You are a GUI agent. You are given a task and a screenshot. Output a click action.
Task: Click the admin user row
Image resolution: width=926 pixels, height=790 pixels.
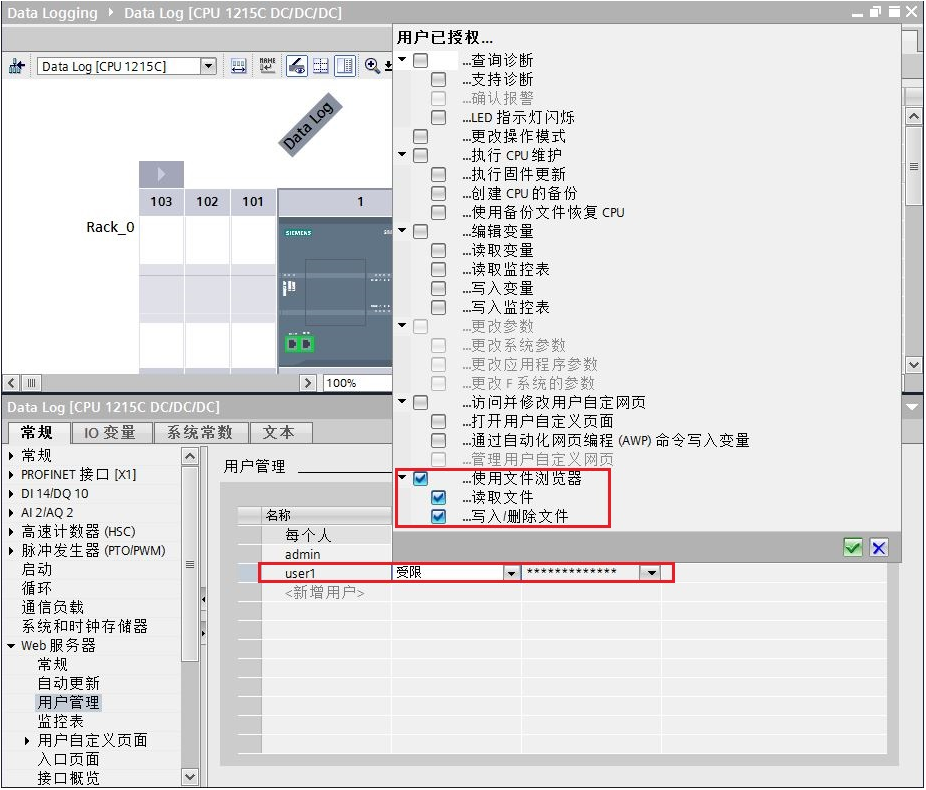[x=326, y=554]
